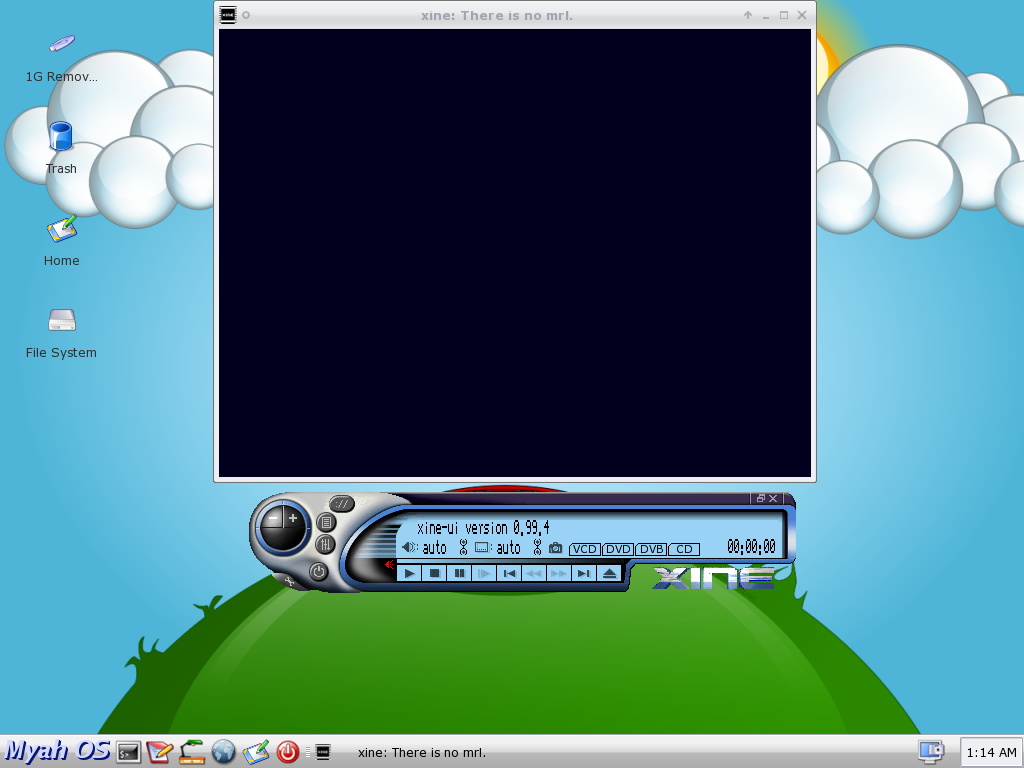The height and width of the screenshot is (768, 1024).
Task: Click the display monitor tray icon
Action: tap(931, 751)
